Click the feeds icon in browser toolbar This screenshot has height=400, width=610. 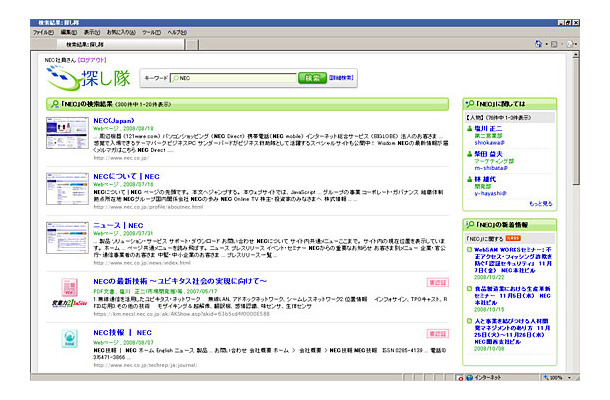coord(554,44)
